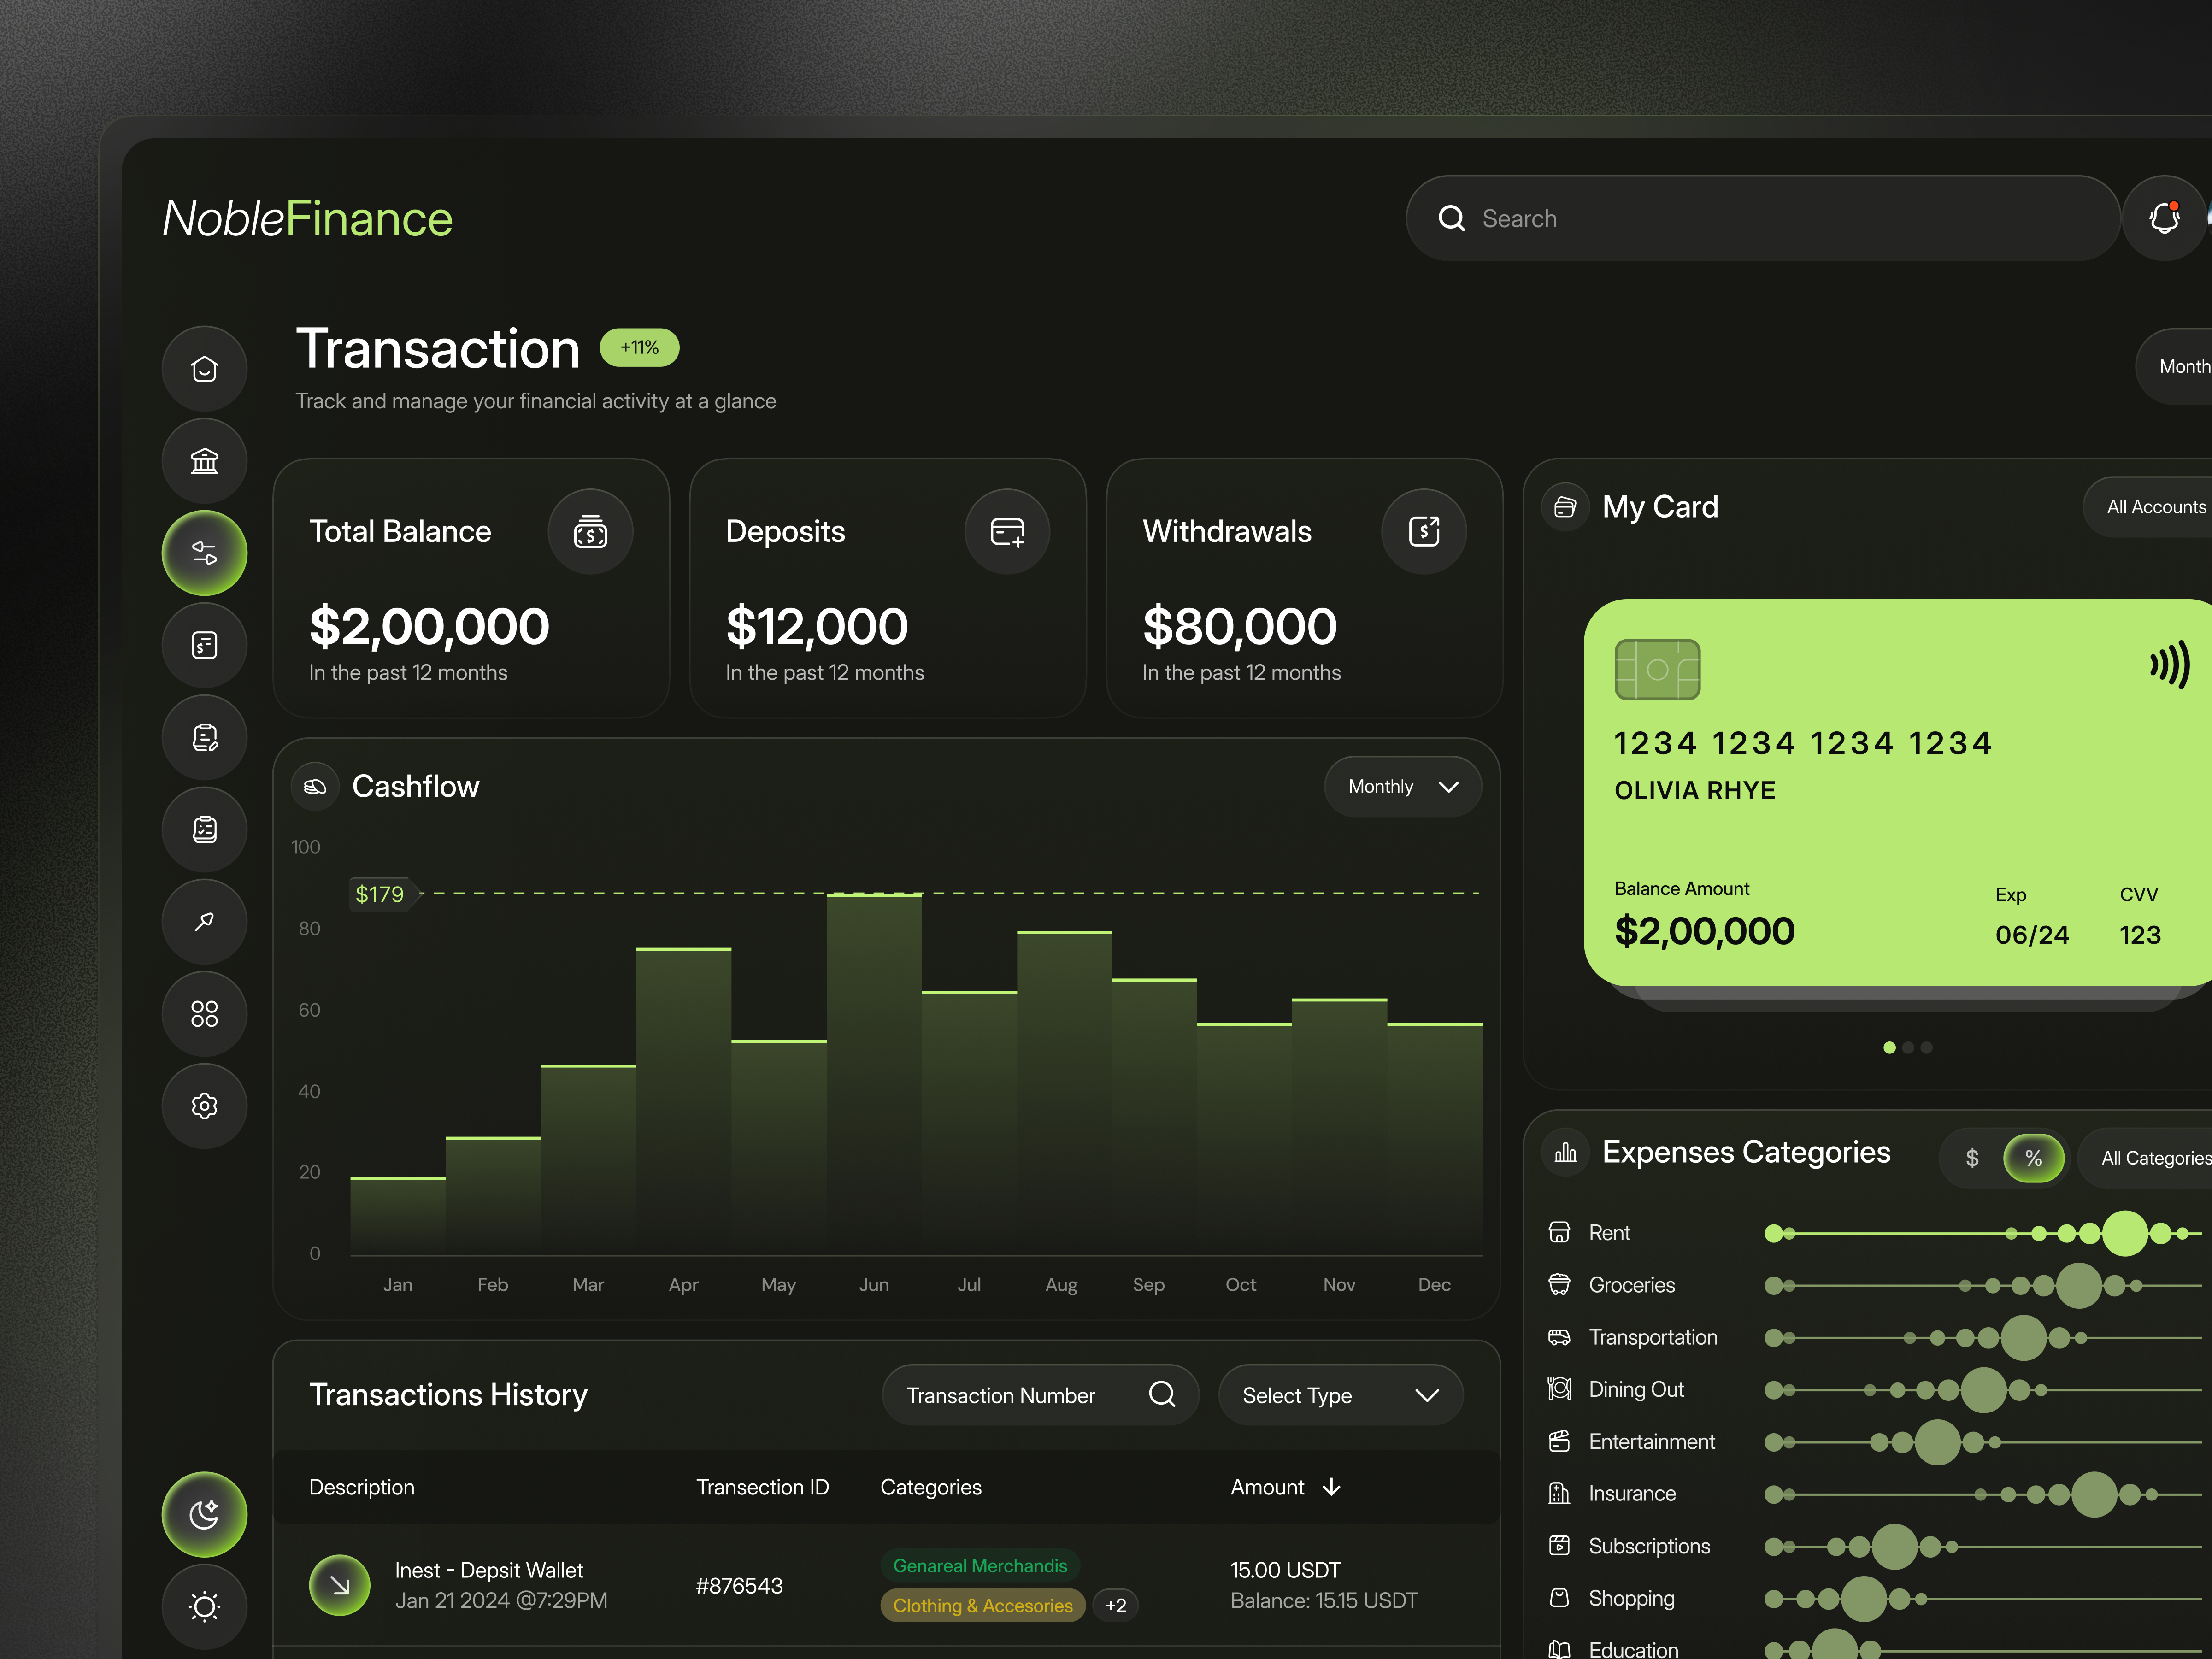
Task: Open the apps grid icon in sidebar
Action: pos(204,1013)
